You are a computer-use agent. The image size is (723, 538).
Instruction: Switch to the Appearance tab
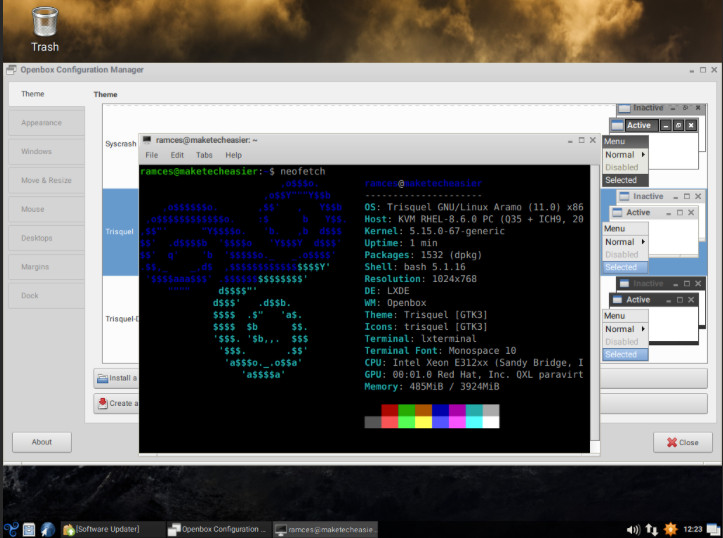[47, 122]
